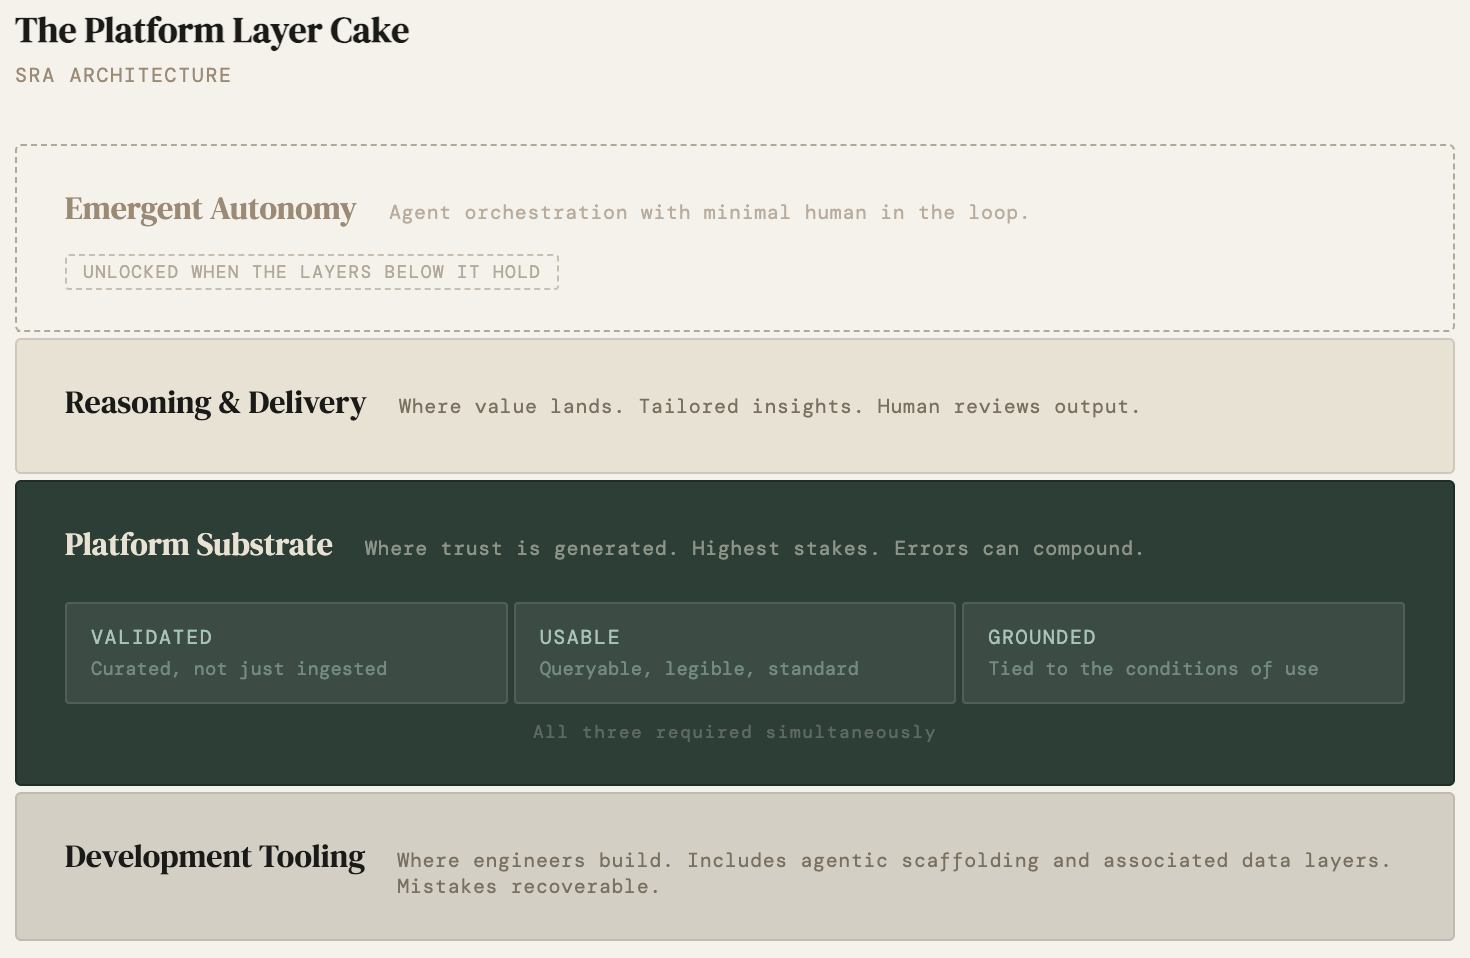Image resolution: width=1470 pixels, height=958 pixels.
Task: Click the 'Tied to the conditions of use' text
Action: click(1152, 669)
